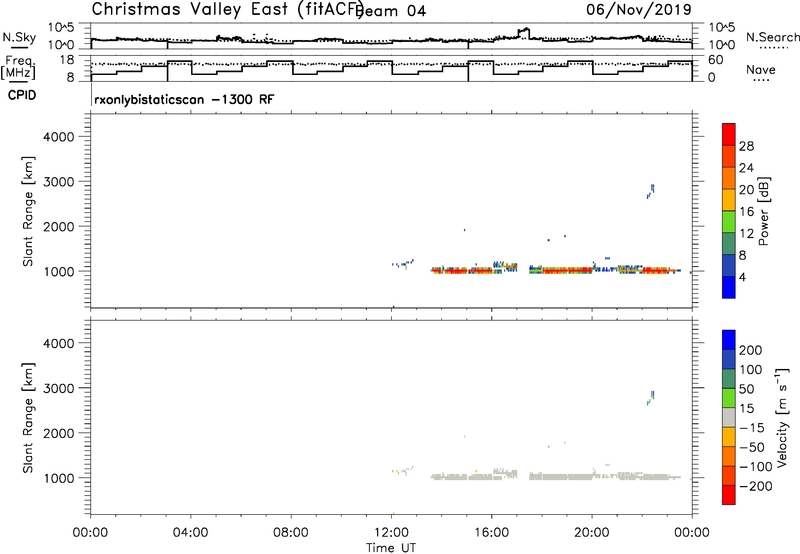
Task: Click the blue bottom of Power colorbar
Action: pyautogui.click(x=729, y=287)
